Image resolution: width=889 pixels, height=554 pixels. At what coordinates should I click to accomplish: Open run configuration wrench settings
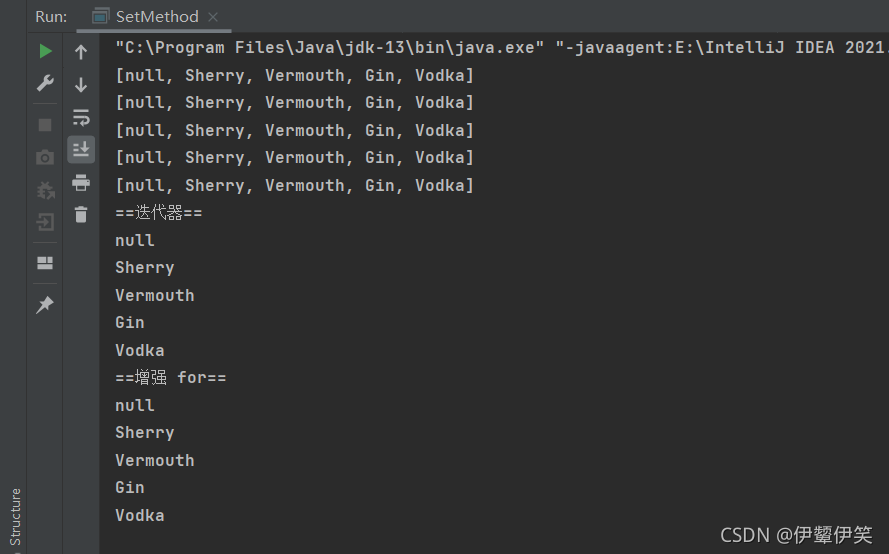click(45, 83)
